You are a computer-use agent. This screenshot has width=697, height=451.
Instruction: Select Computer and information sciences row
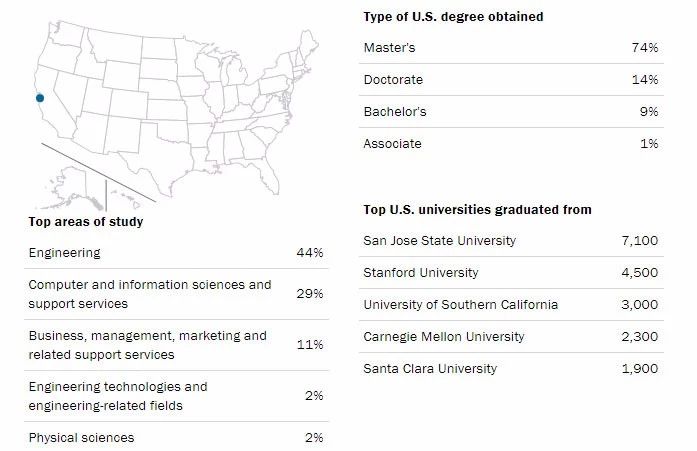(150, 294)
